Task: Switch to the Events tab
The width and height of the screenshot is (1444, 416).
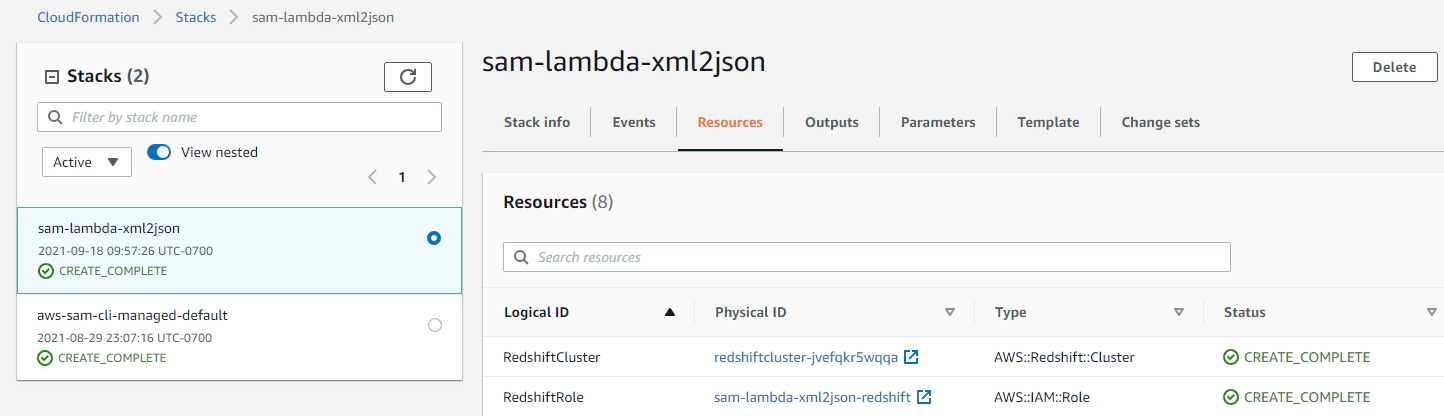Action: (634, 122)
